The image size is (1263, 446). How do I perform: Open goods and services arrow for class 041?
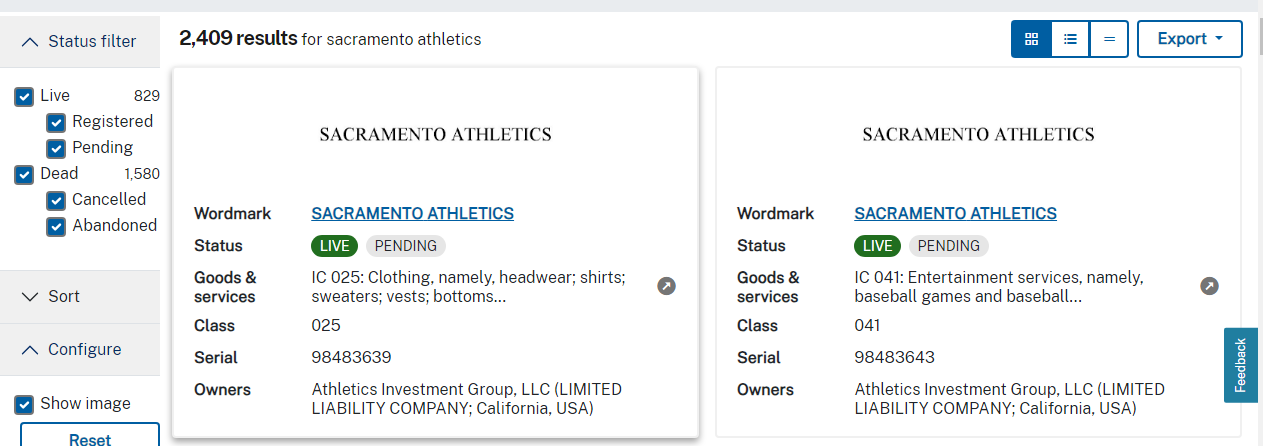point(1209,286)
